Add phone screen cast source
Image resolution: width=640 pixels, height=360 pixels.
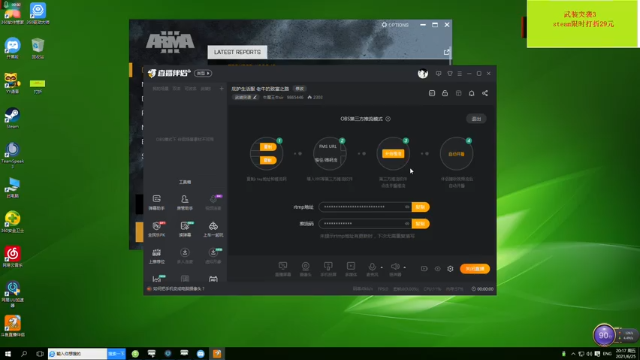click(328, 269)
